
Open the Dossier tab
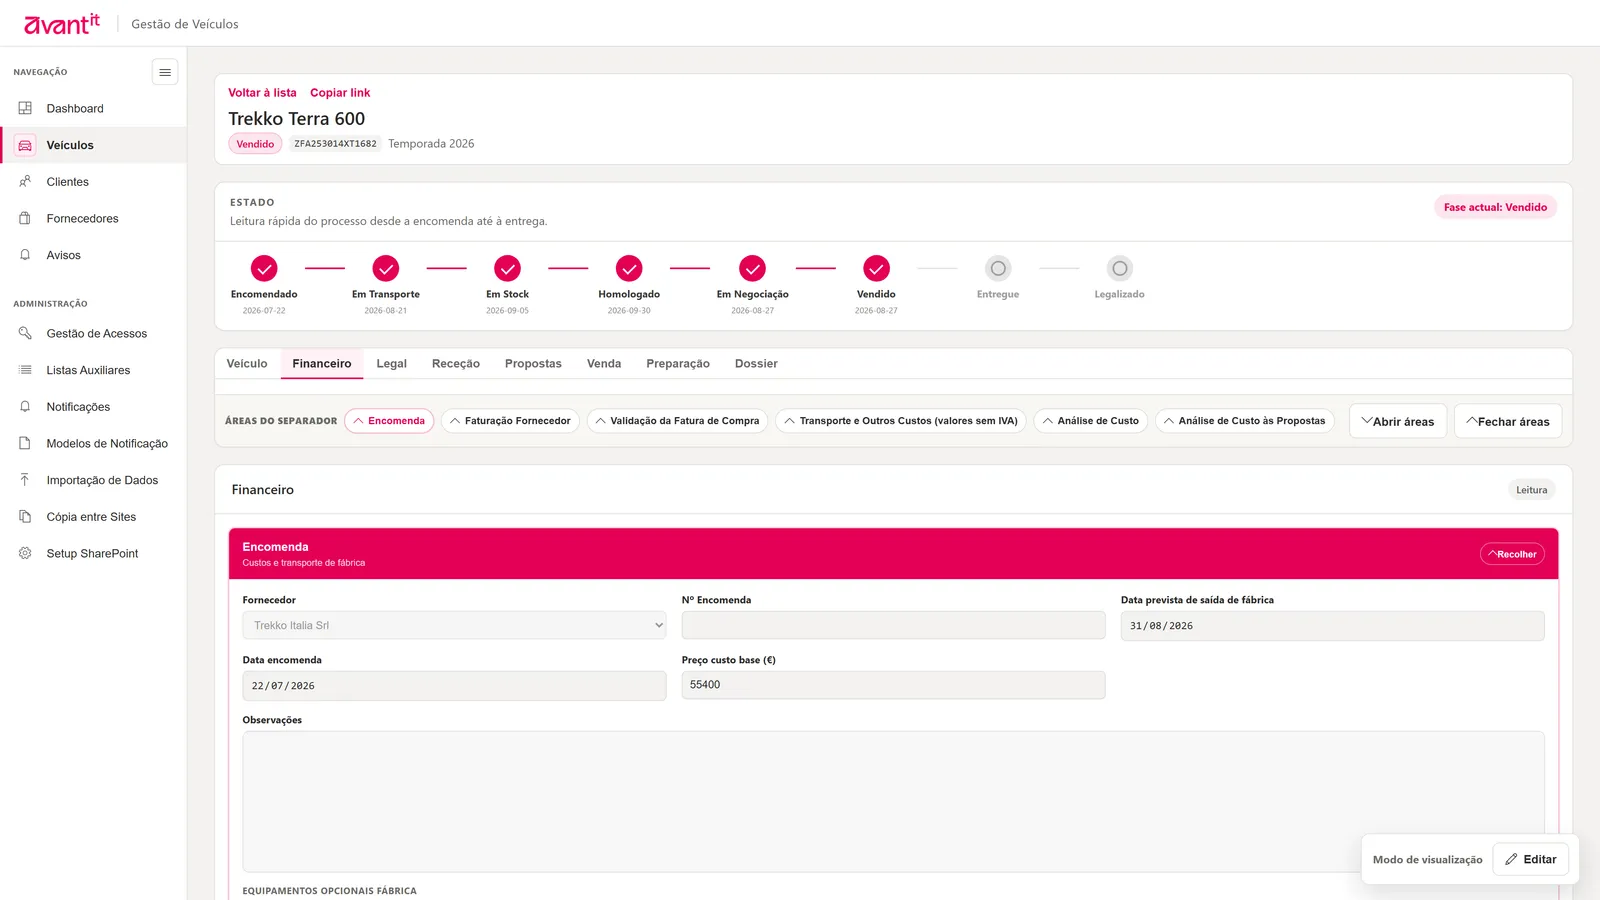[x=756, y=364]
